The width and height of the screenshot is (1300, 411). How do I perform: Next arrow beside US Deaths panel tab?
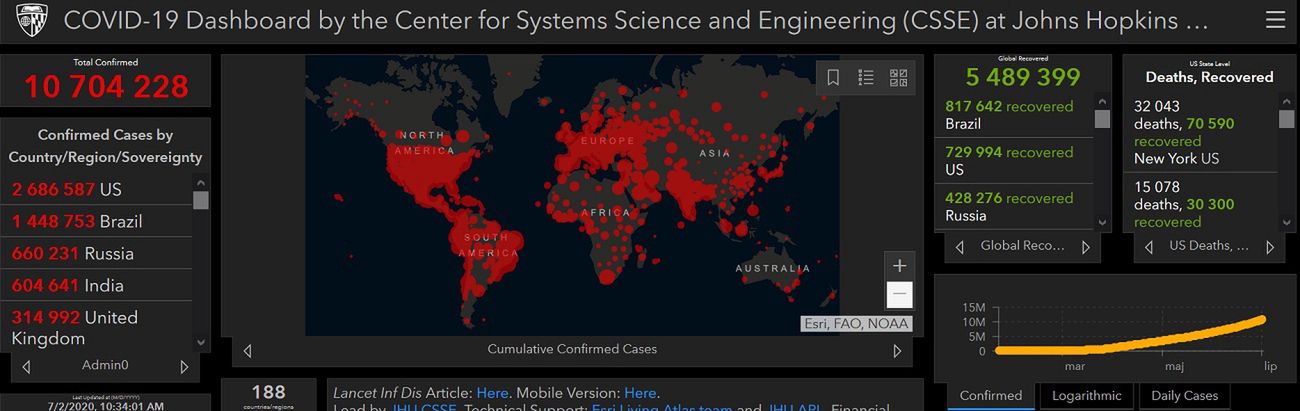click(x=1270, y=246)
